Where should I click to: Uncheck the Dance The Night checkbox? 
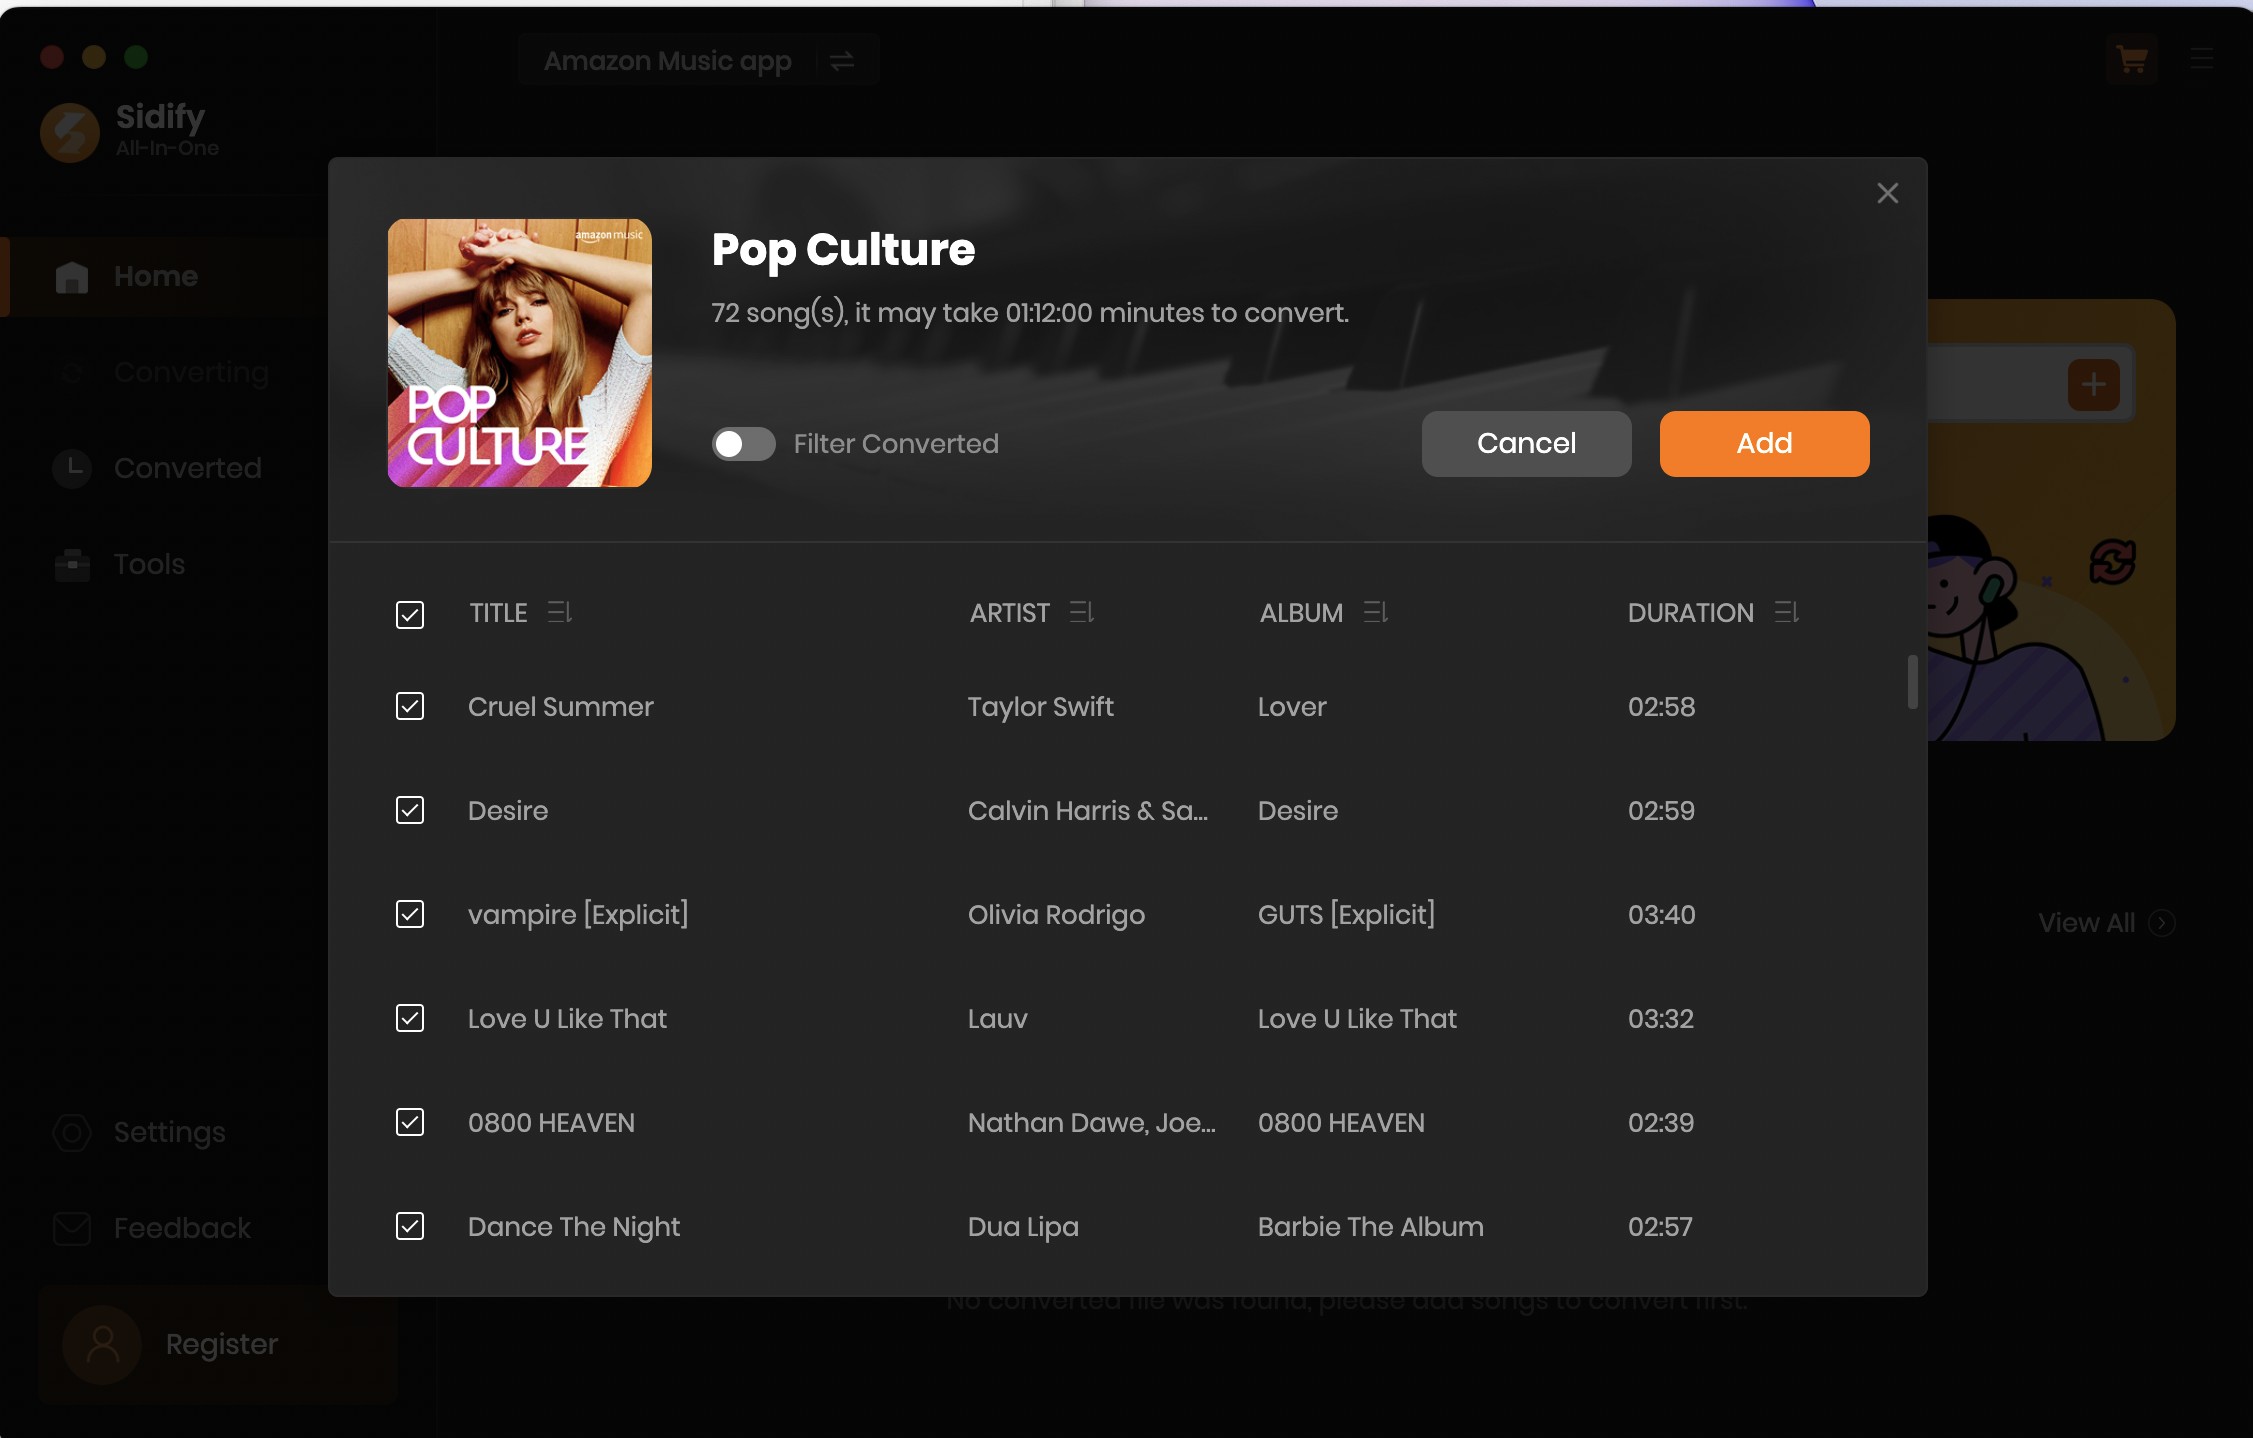click(410, 1226)
